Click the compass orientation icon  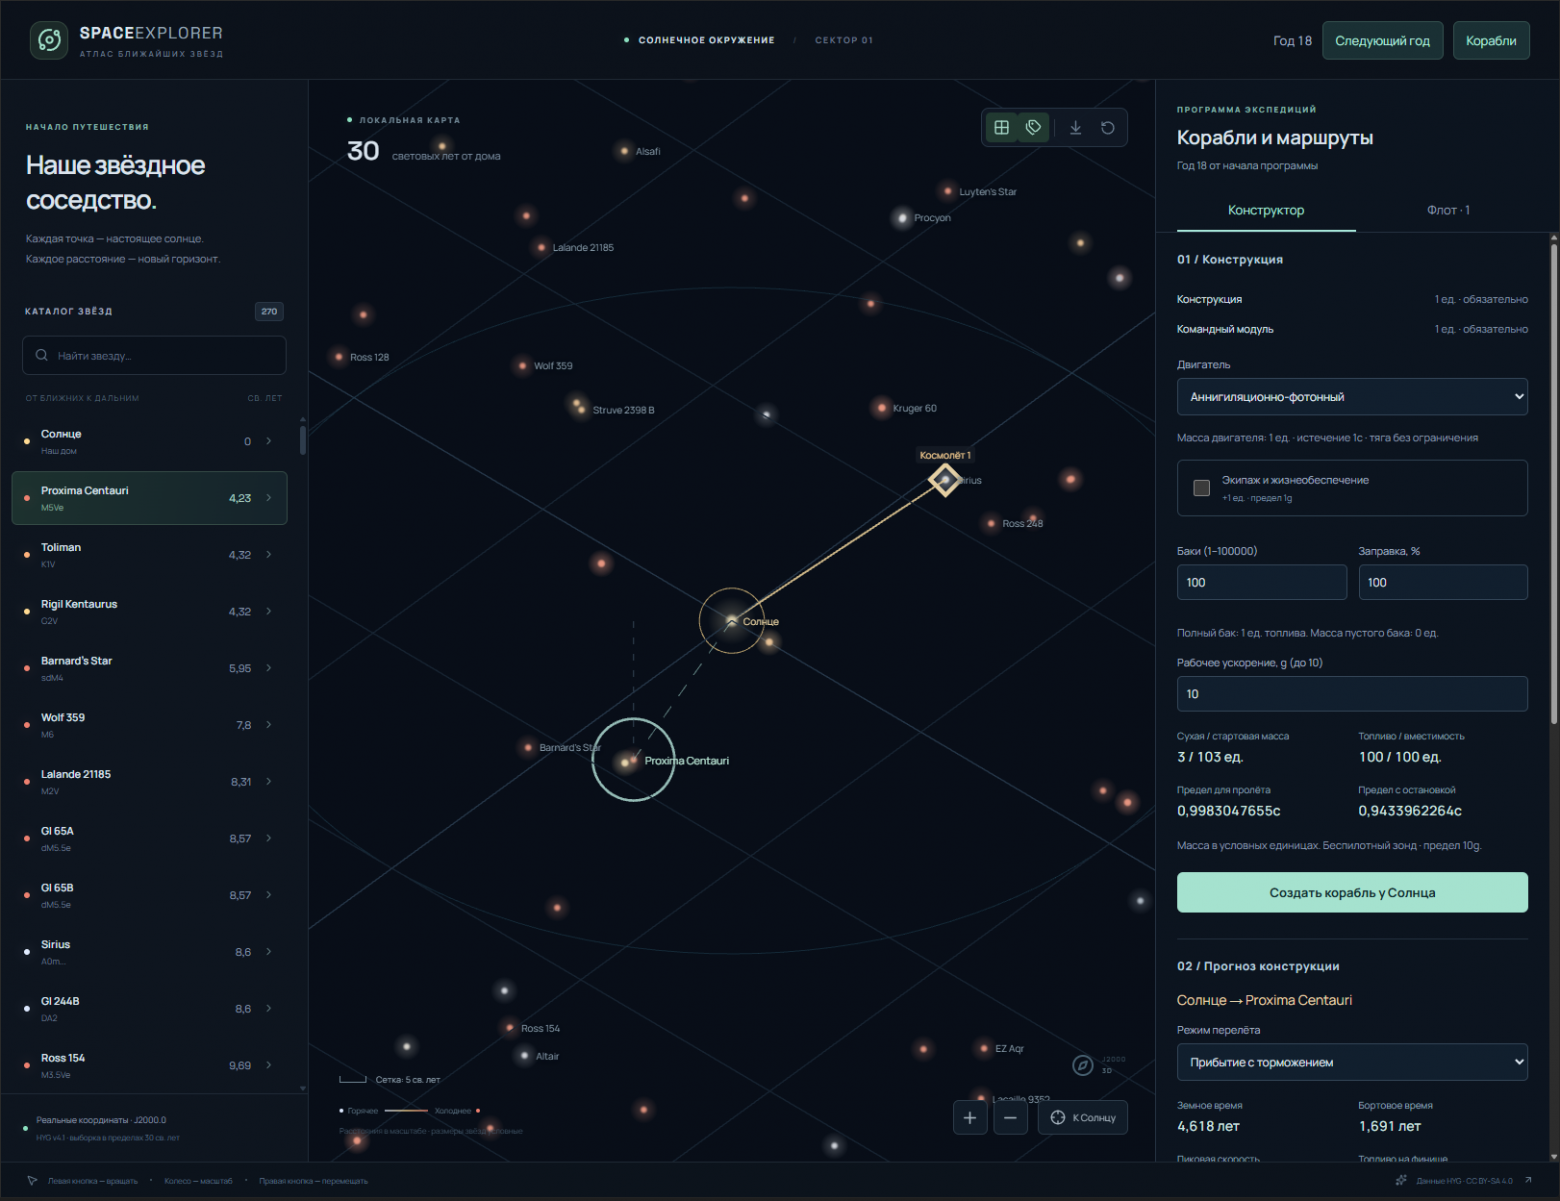[x=1082, y=1065]
